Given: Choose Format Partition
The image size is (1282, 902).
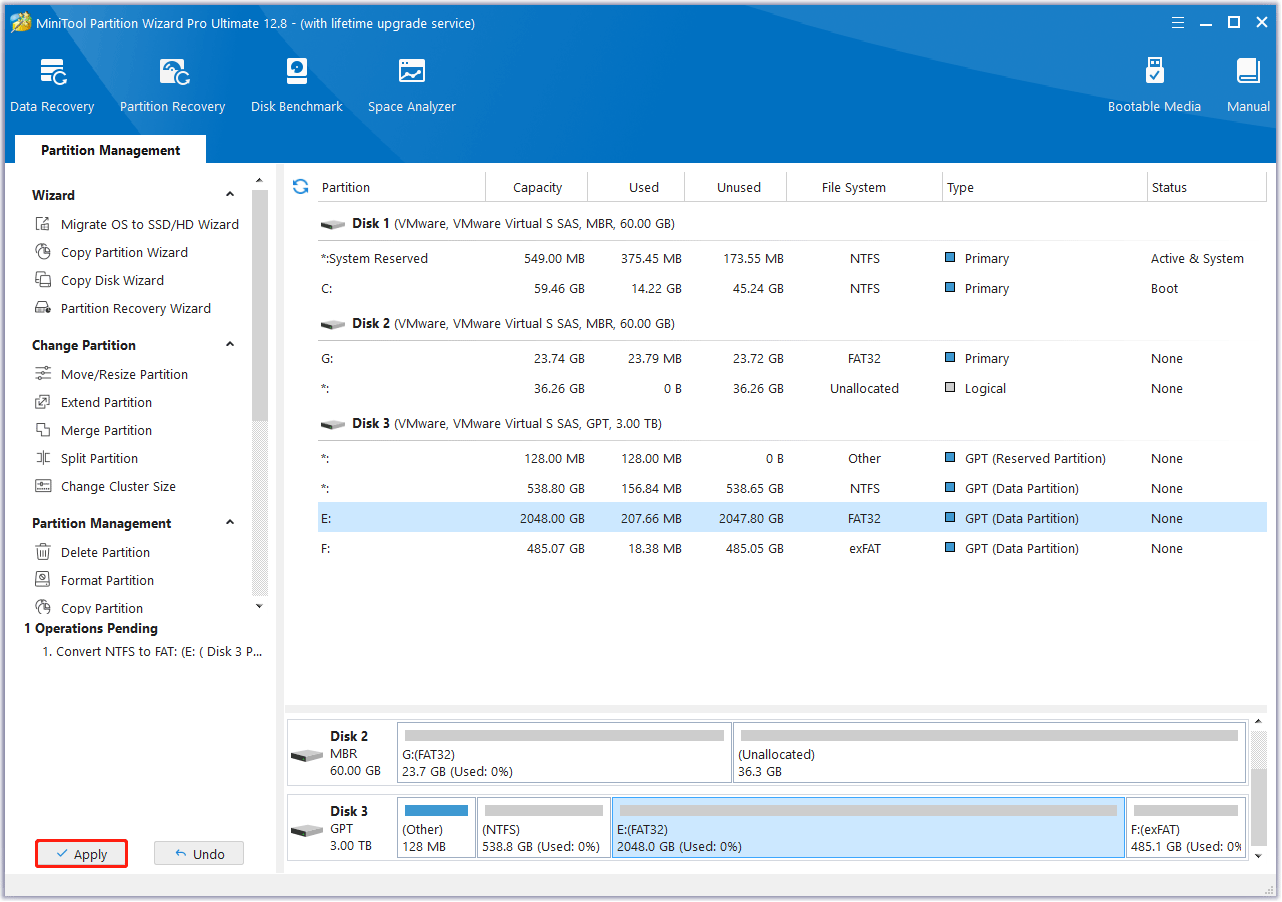Looking at the screenshot, I should [94, 580].
